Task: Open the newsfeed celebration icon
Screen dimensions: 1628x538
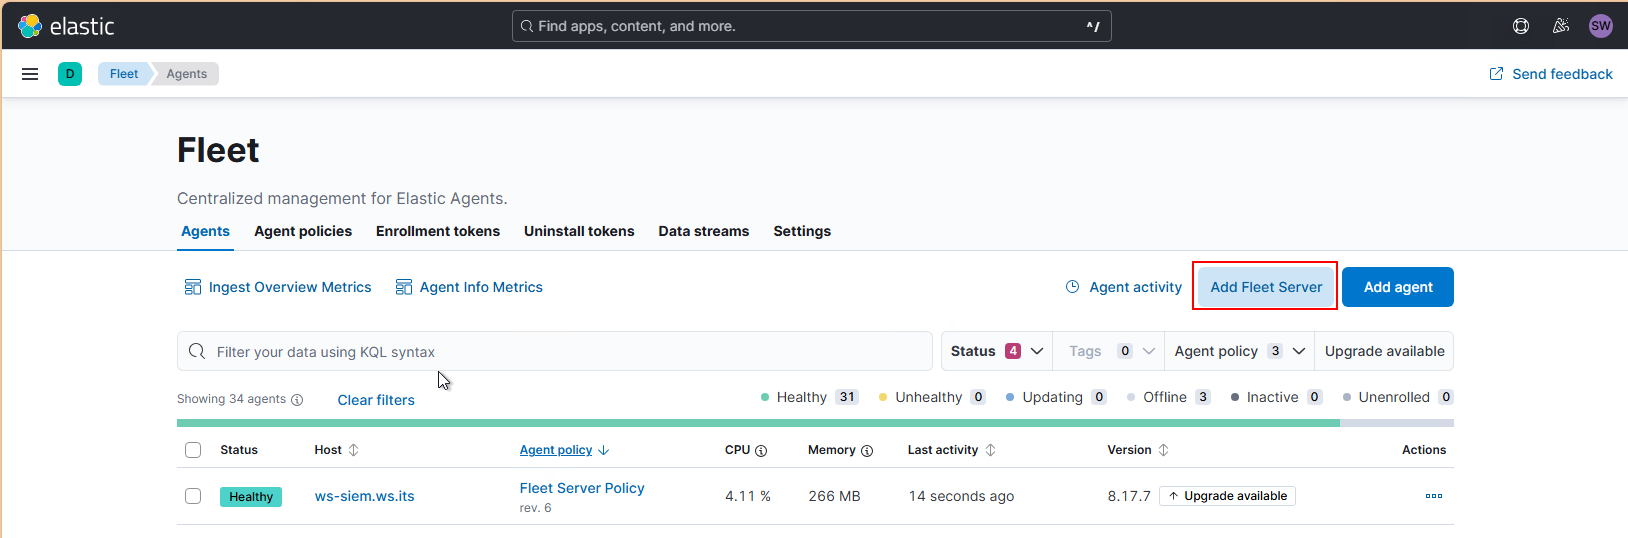Action: [1561, 26]
